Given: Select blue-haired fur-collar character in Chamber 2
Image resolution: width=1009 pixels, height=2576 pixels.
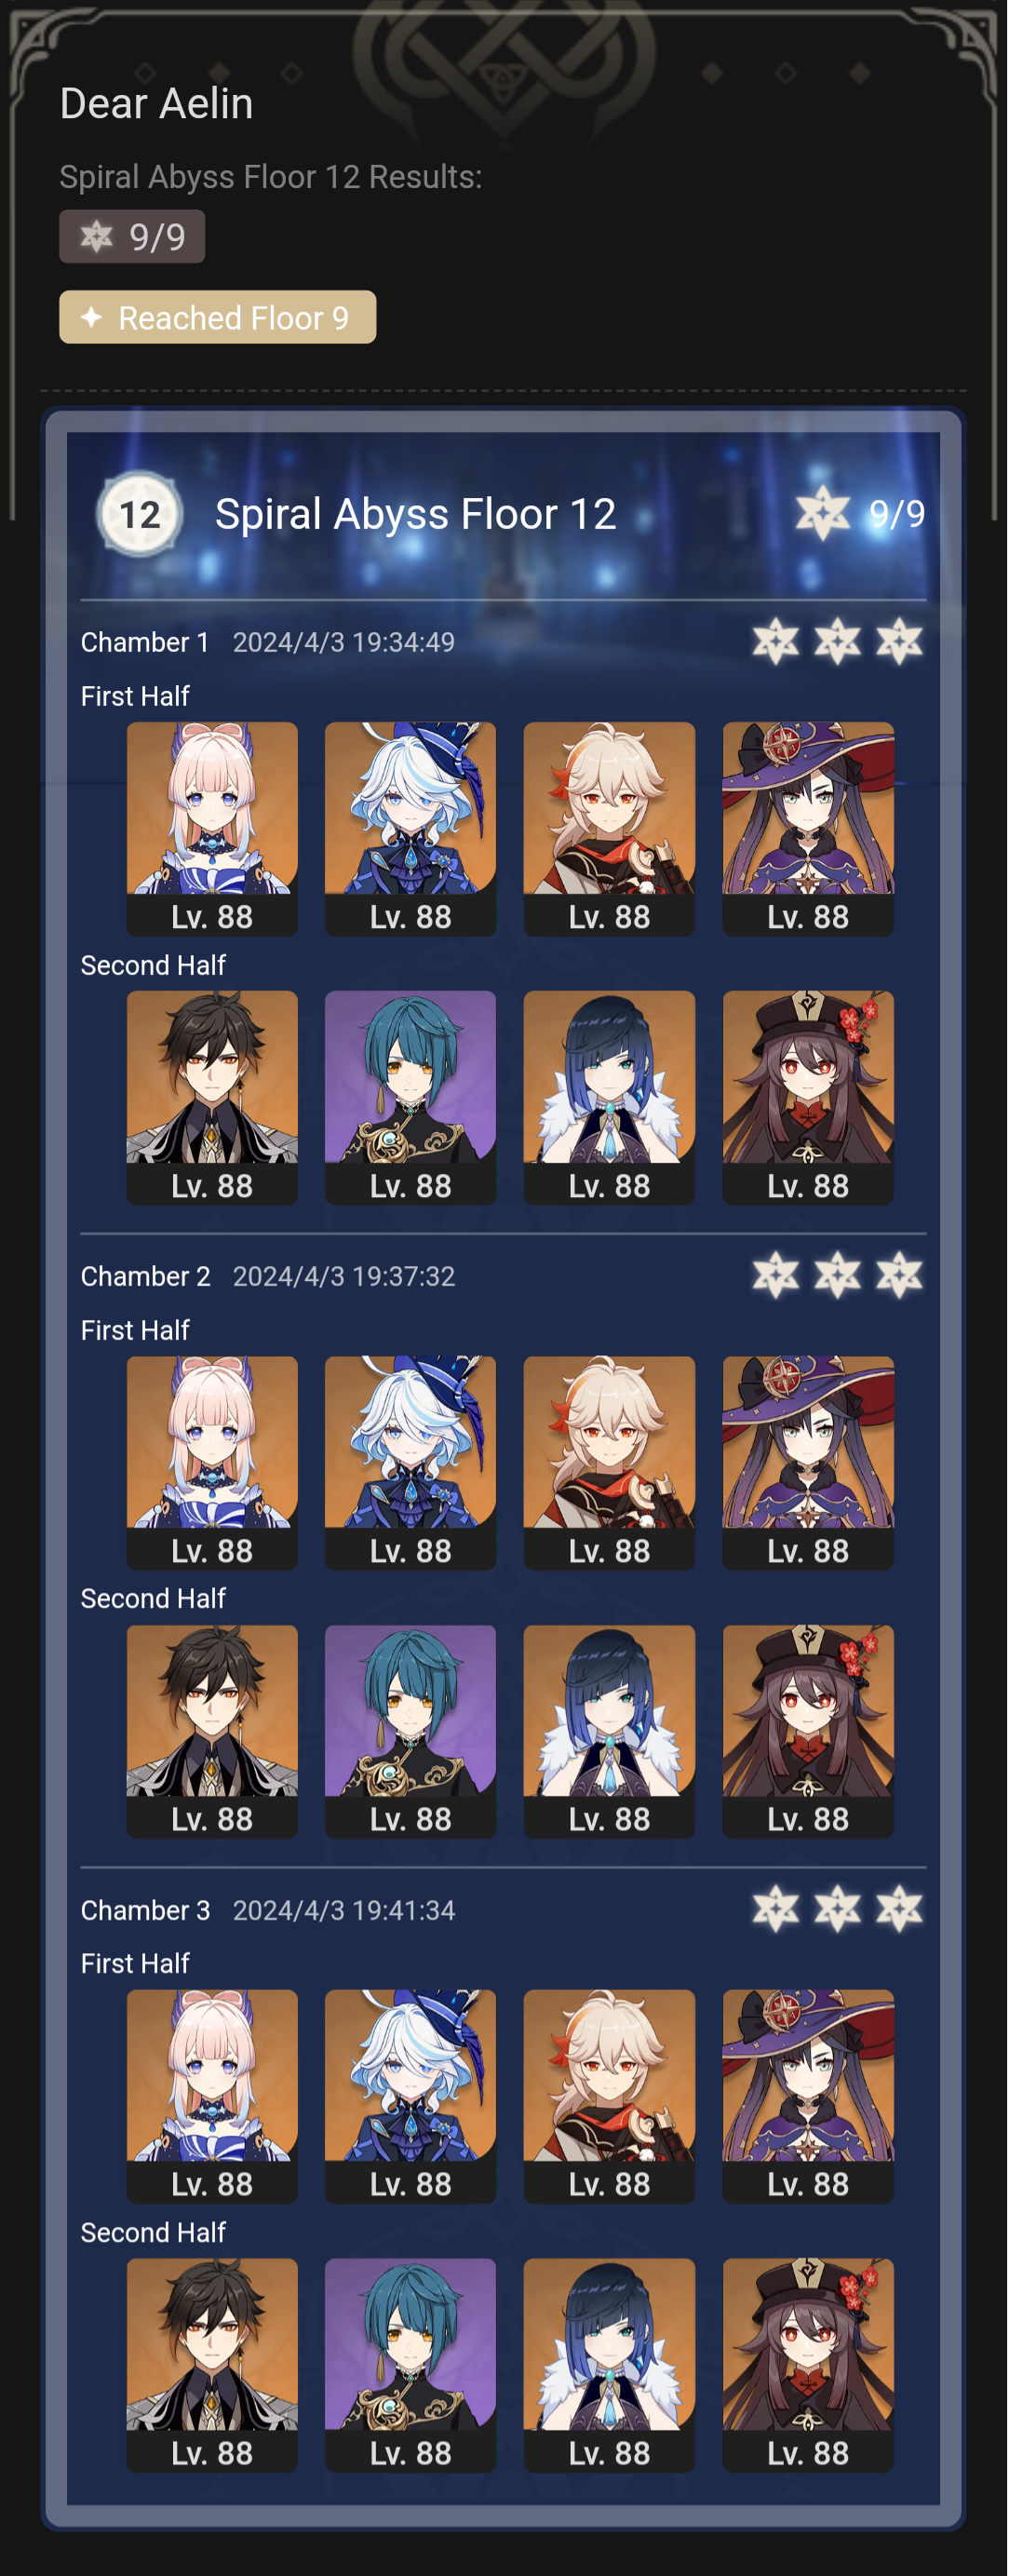Looking at the screenshot, I should [x=609, y=1731].
